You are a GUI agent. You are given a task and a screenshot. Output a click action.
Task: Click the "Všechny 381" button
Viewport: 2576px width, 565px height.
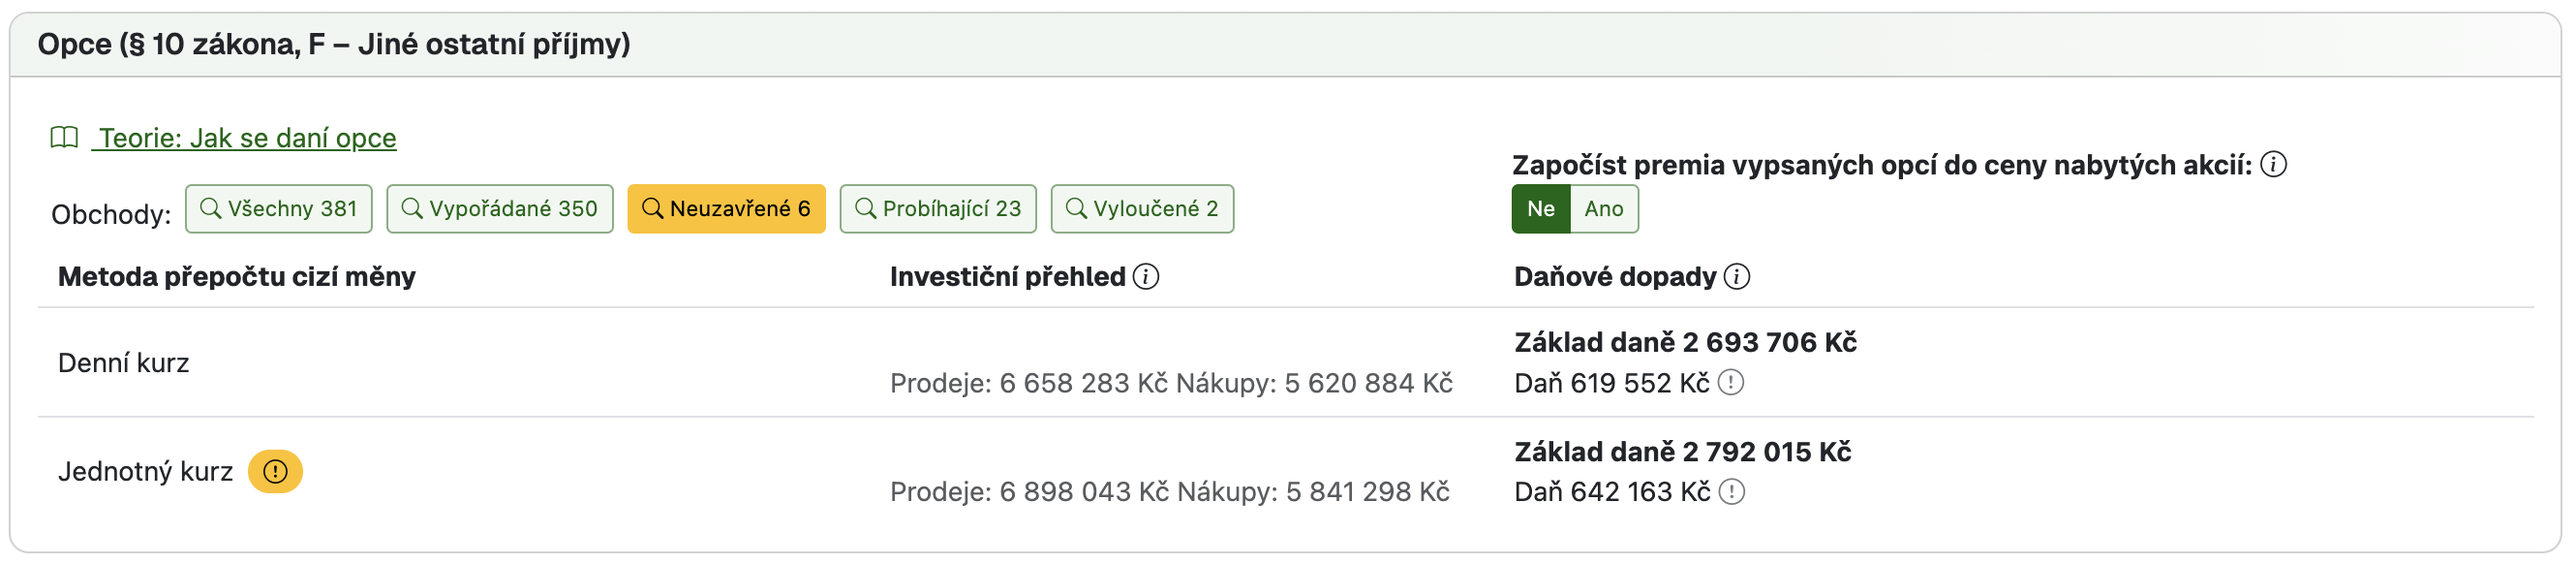click(278, 208)
